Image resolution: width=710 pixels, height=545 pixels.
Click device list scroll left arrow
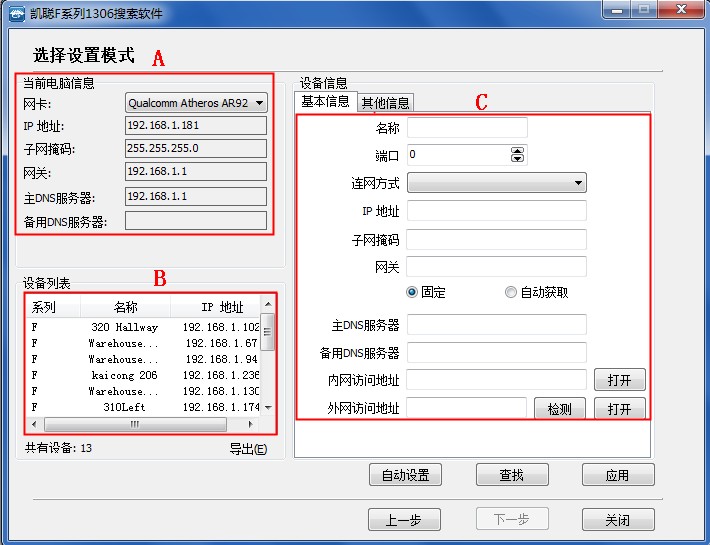(34, 424)
